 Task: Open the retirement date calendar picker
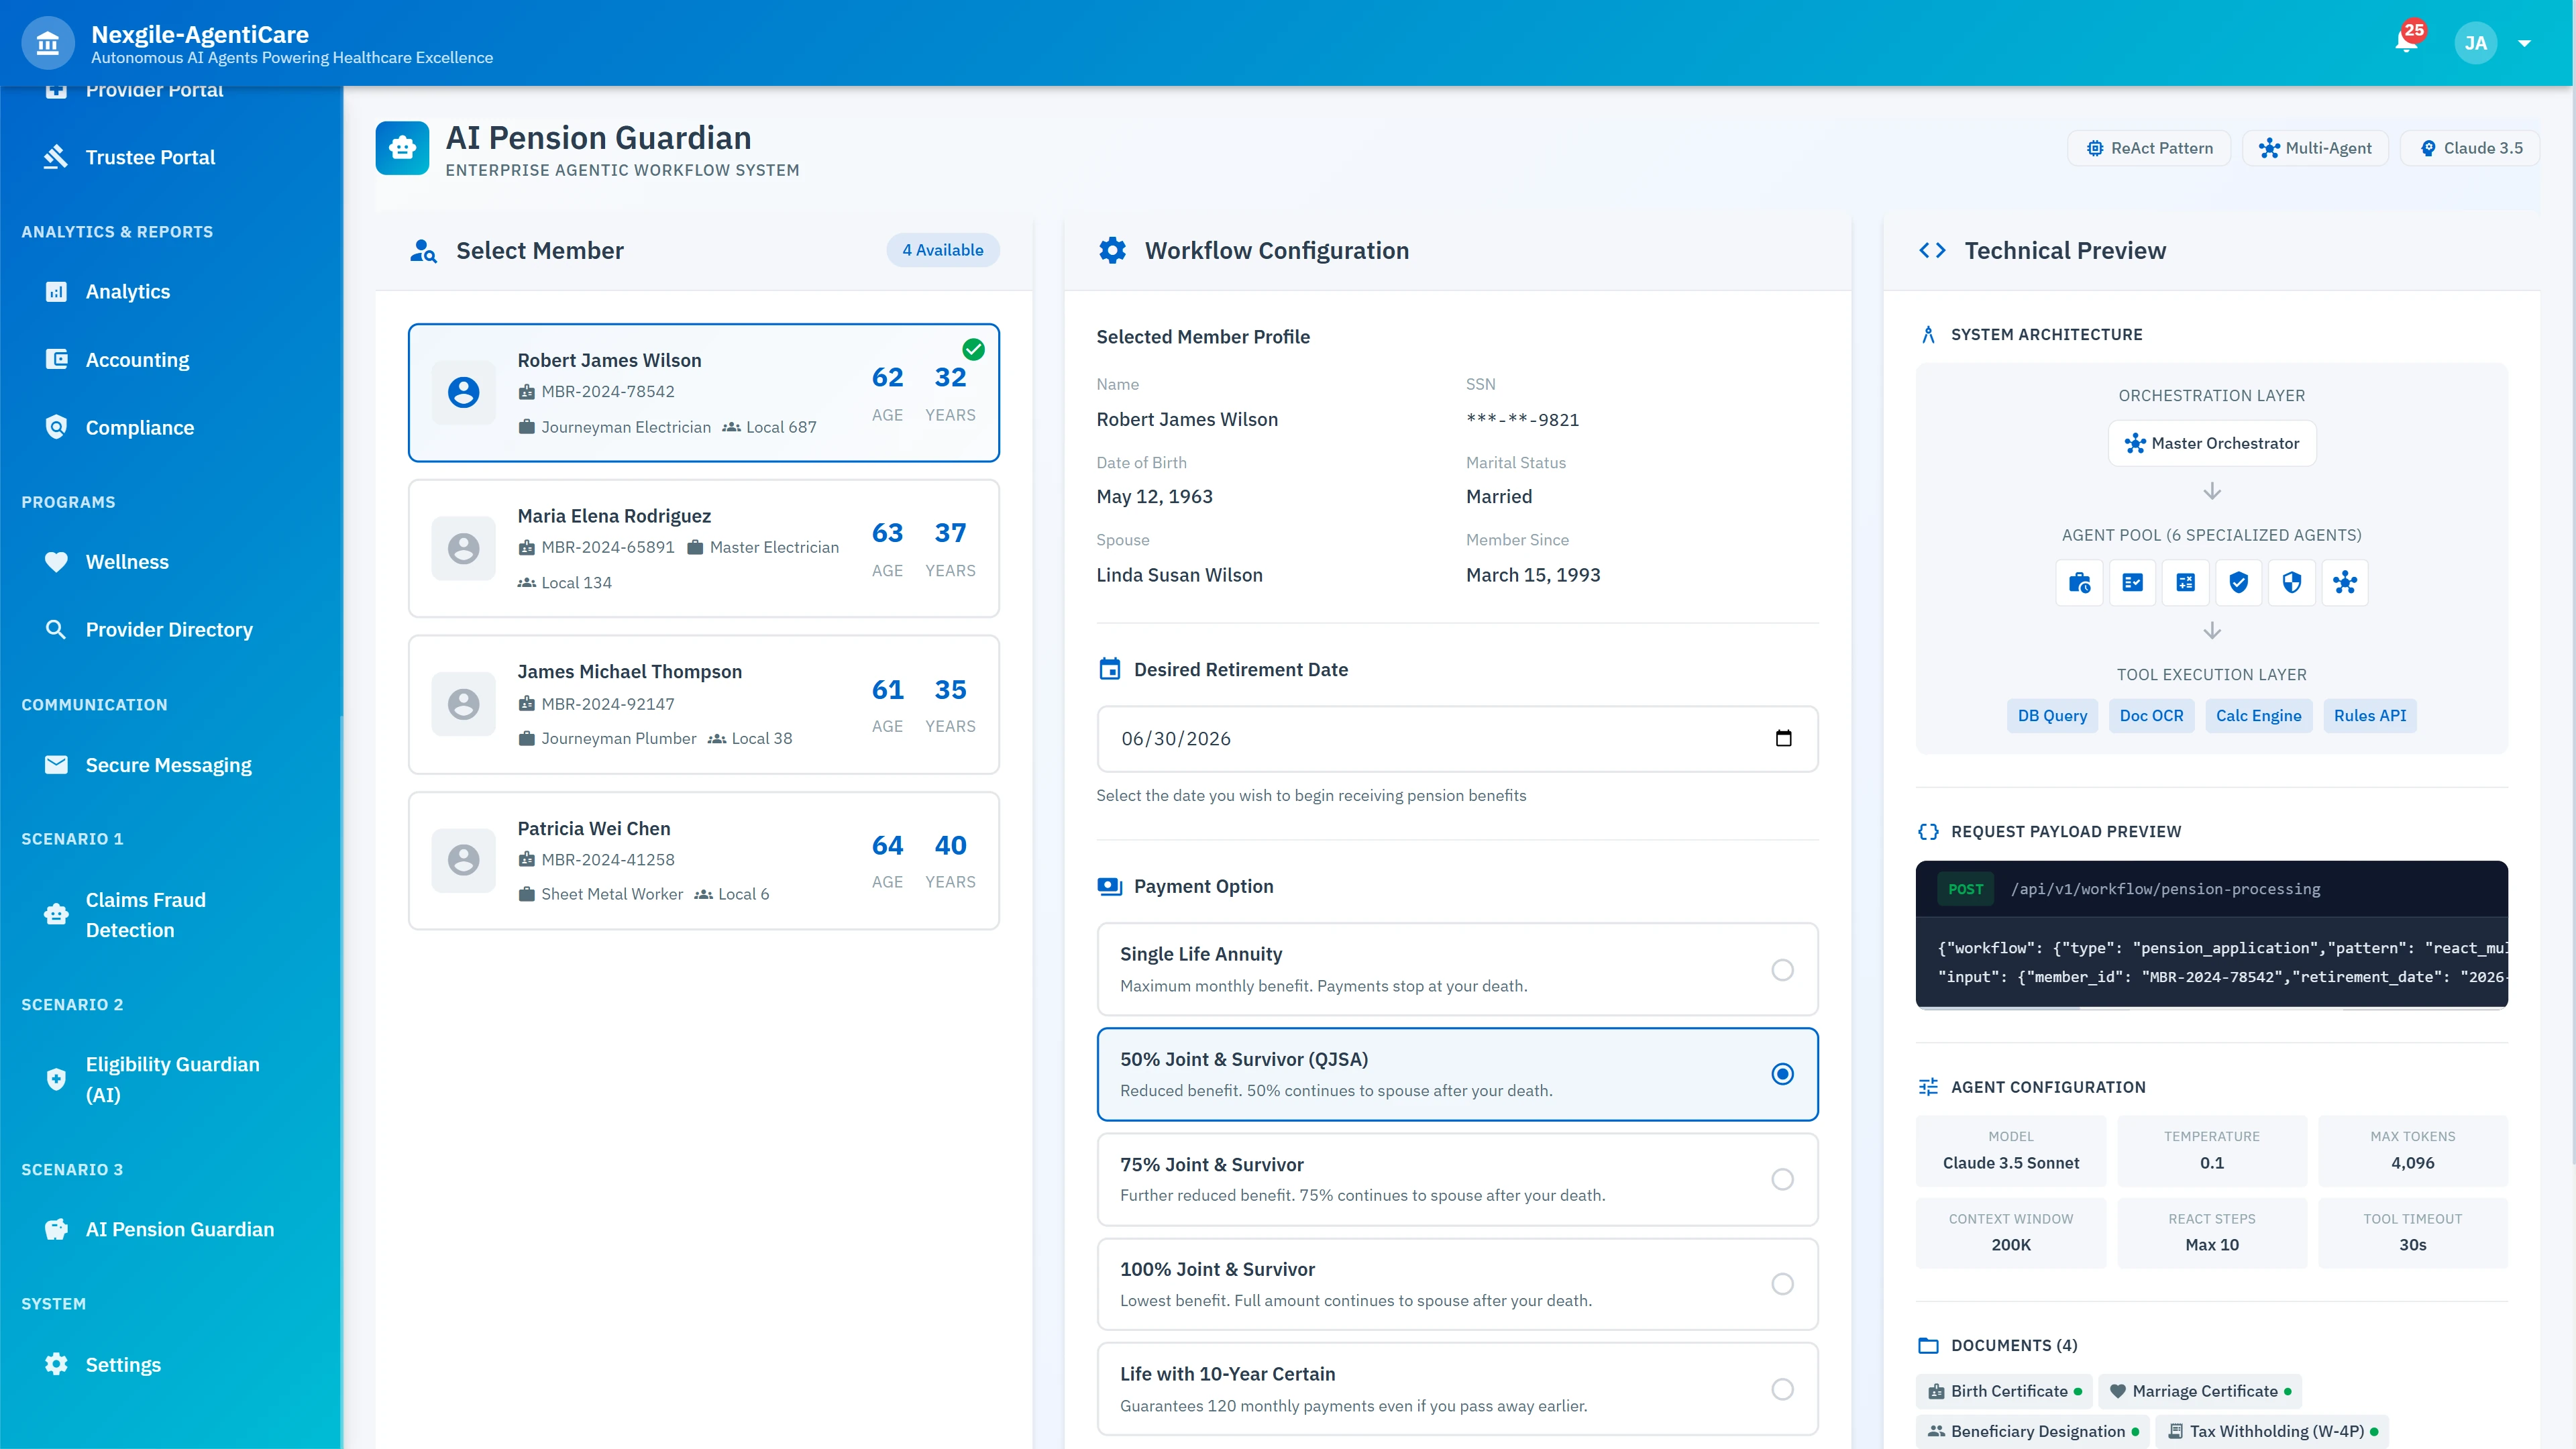(x=1785, y=738)
